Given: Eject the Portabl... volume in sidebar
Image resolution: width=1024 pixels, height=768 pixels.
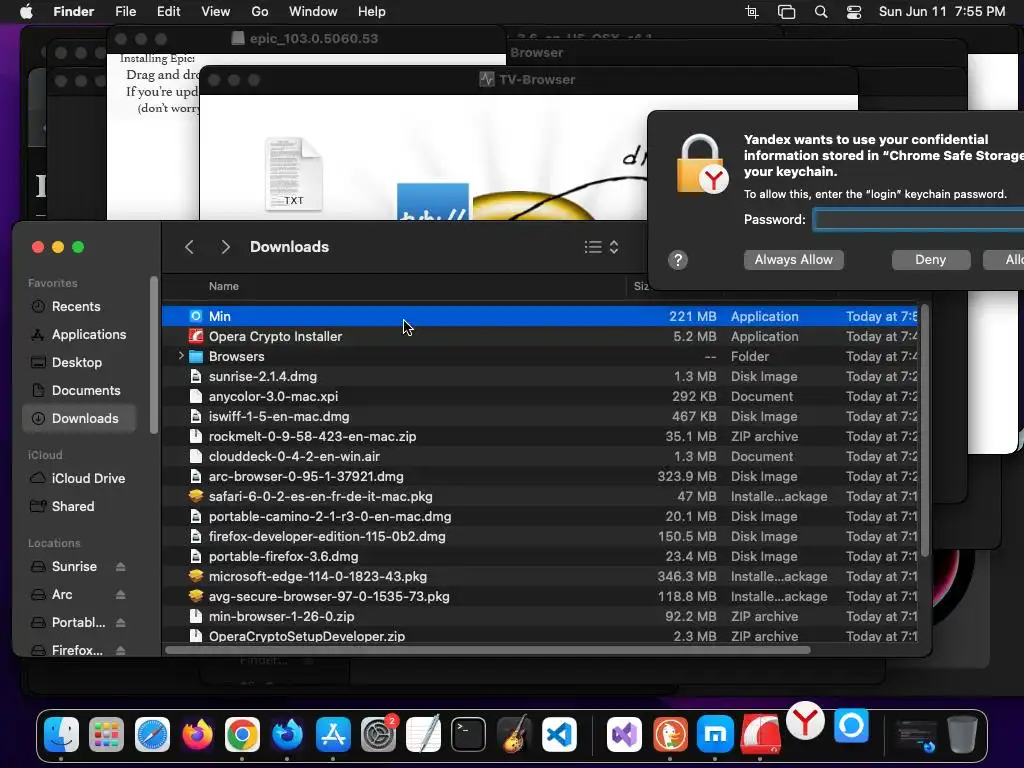Looking at the screenshot, I should point(121,623).
